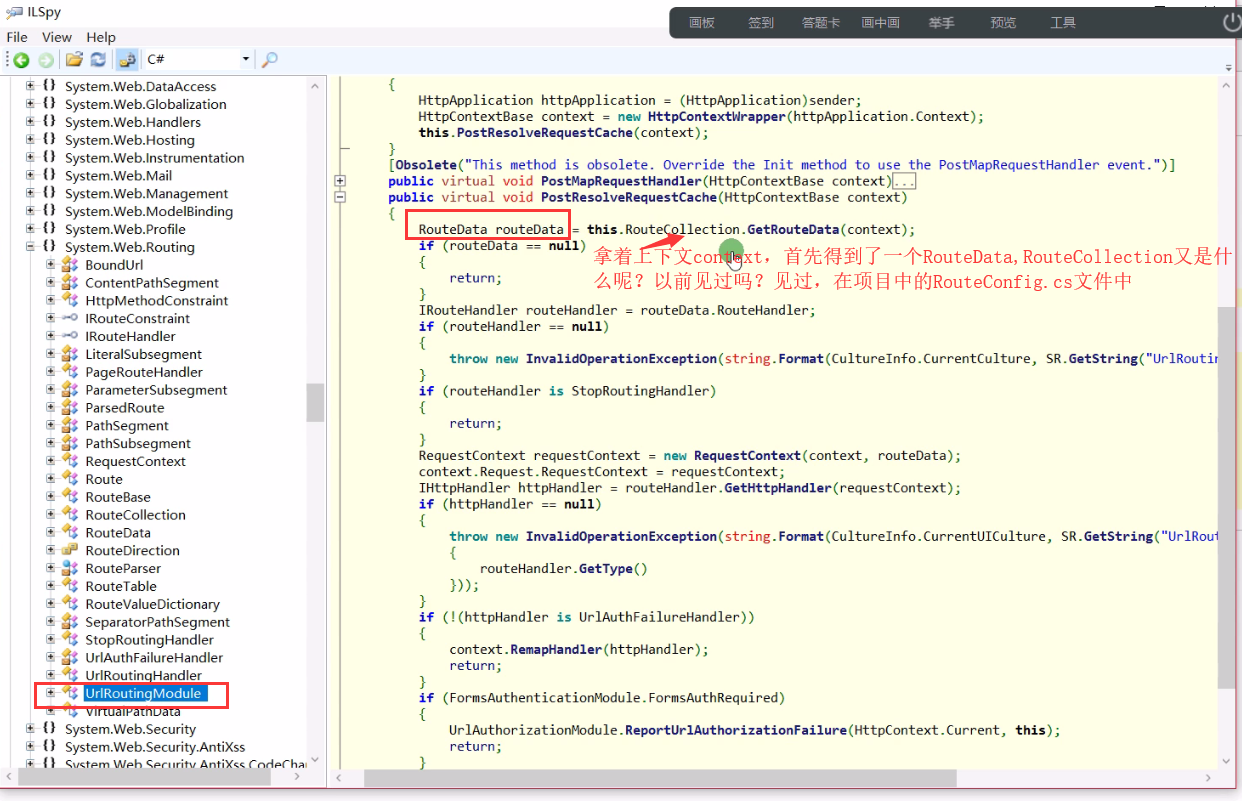1242x801 pixels.
Task: Follow the HttpContextWrapper constructor link
Action: [x=717, y=116]
